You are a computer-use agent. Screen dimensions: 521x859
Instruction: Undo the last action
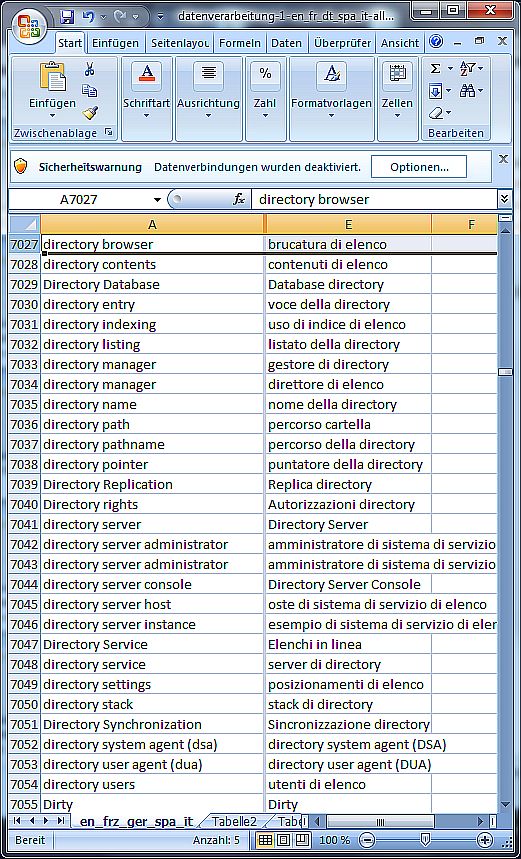tap(88, 16)
